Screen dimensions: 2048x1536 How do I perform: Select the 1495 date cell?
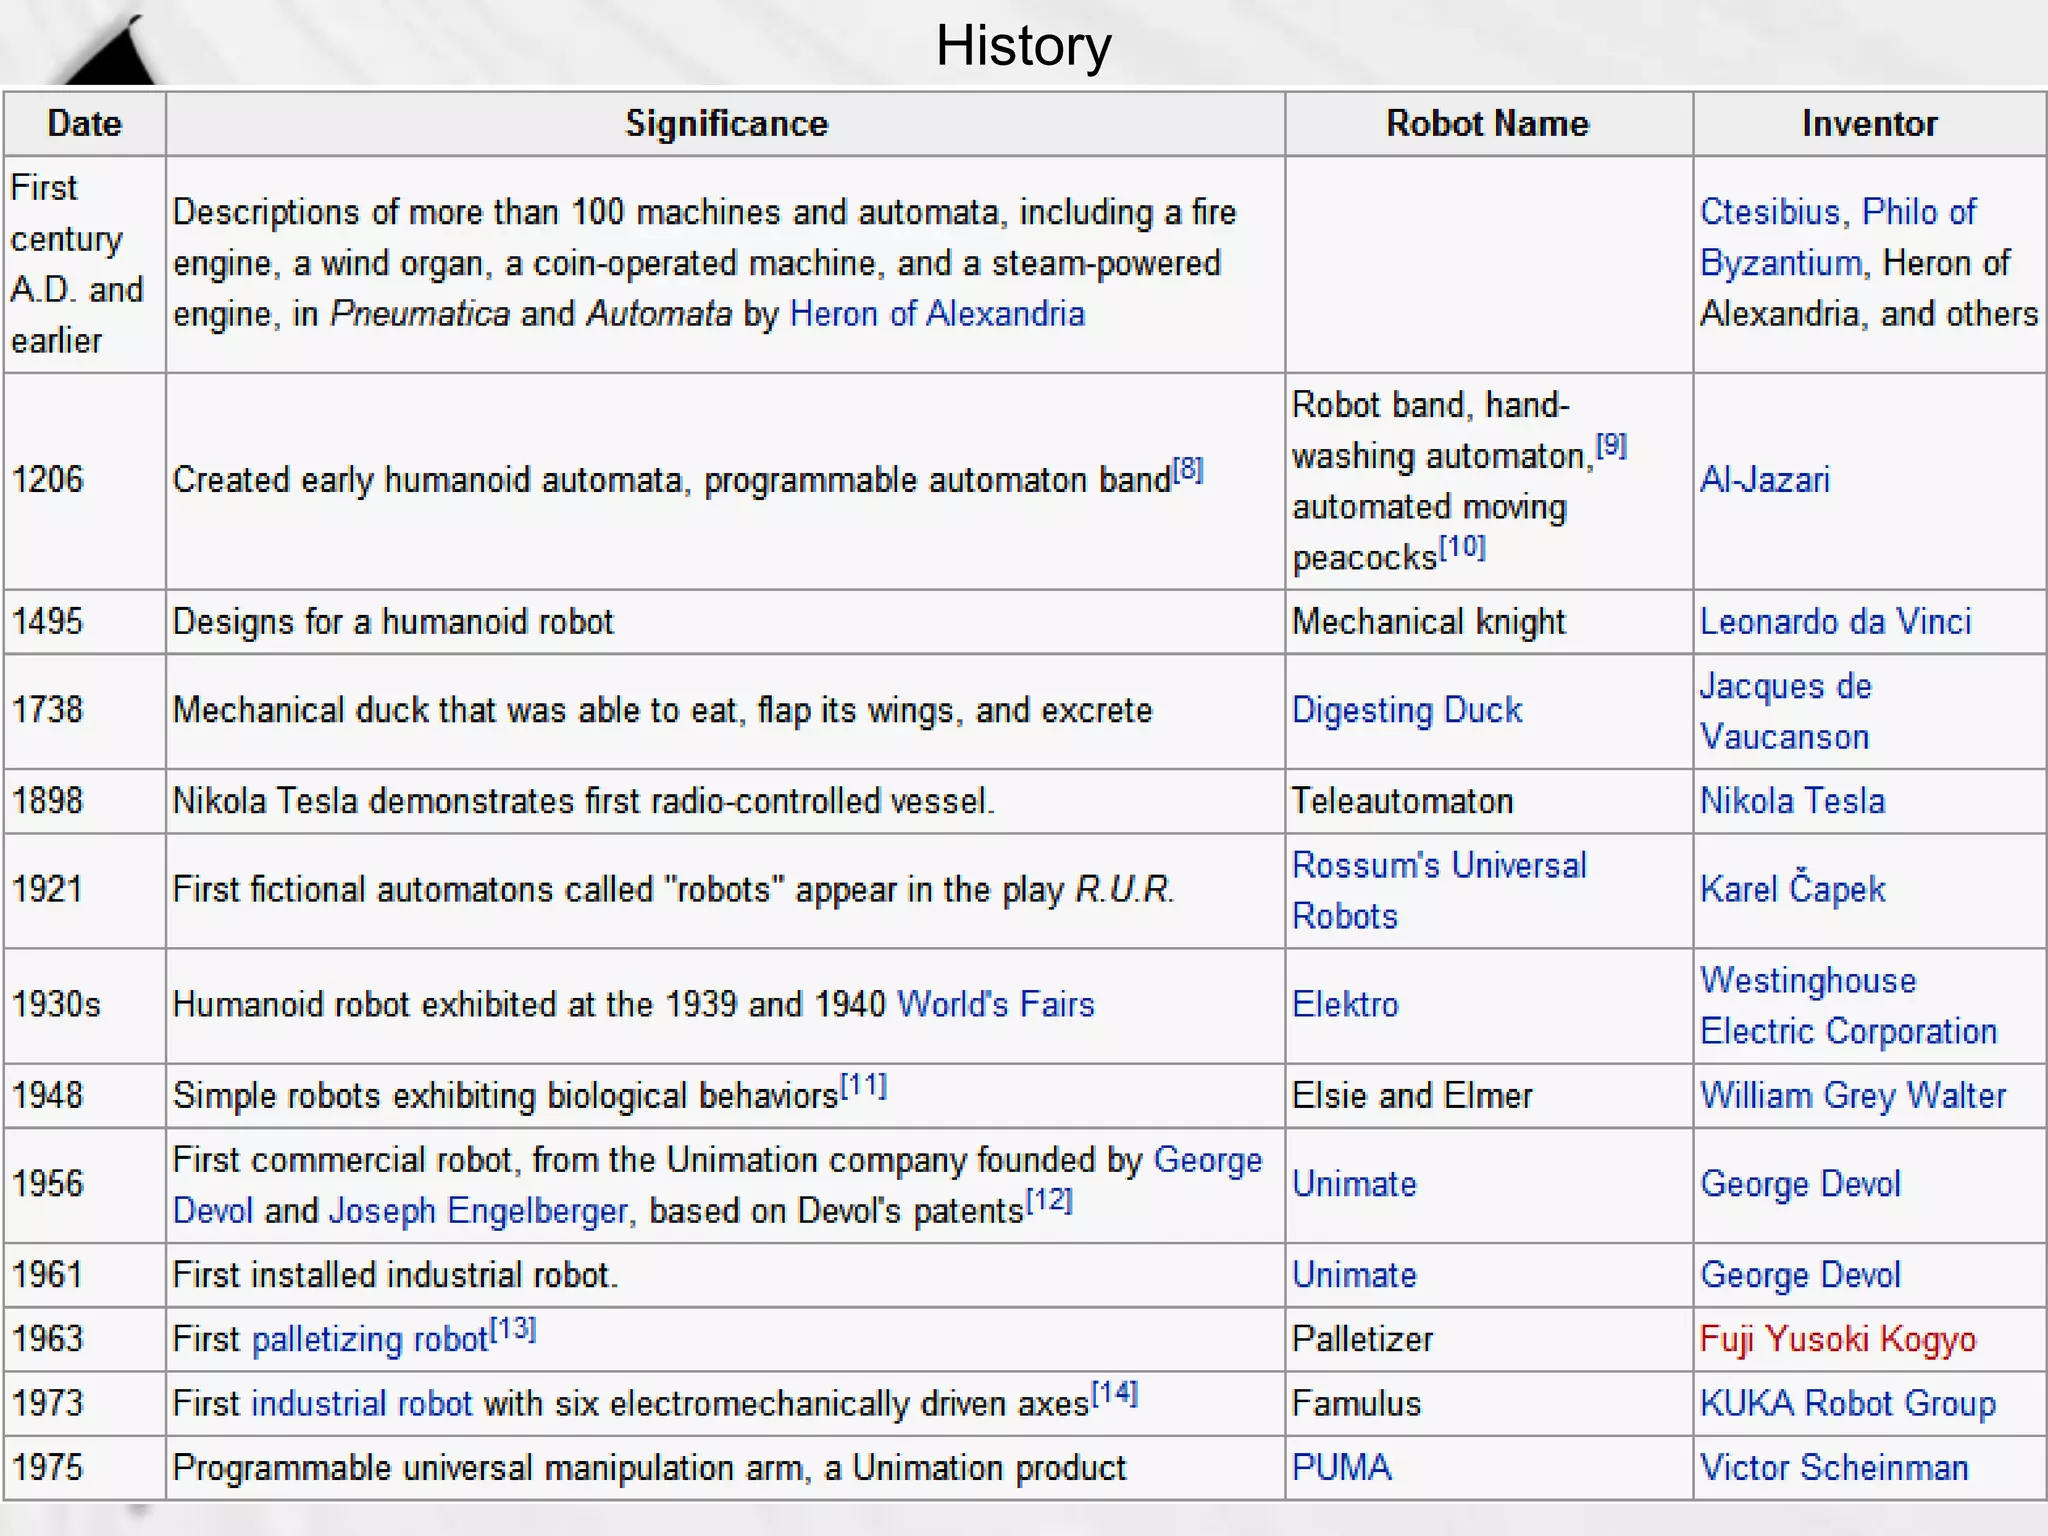(85, 622)
